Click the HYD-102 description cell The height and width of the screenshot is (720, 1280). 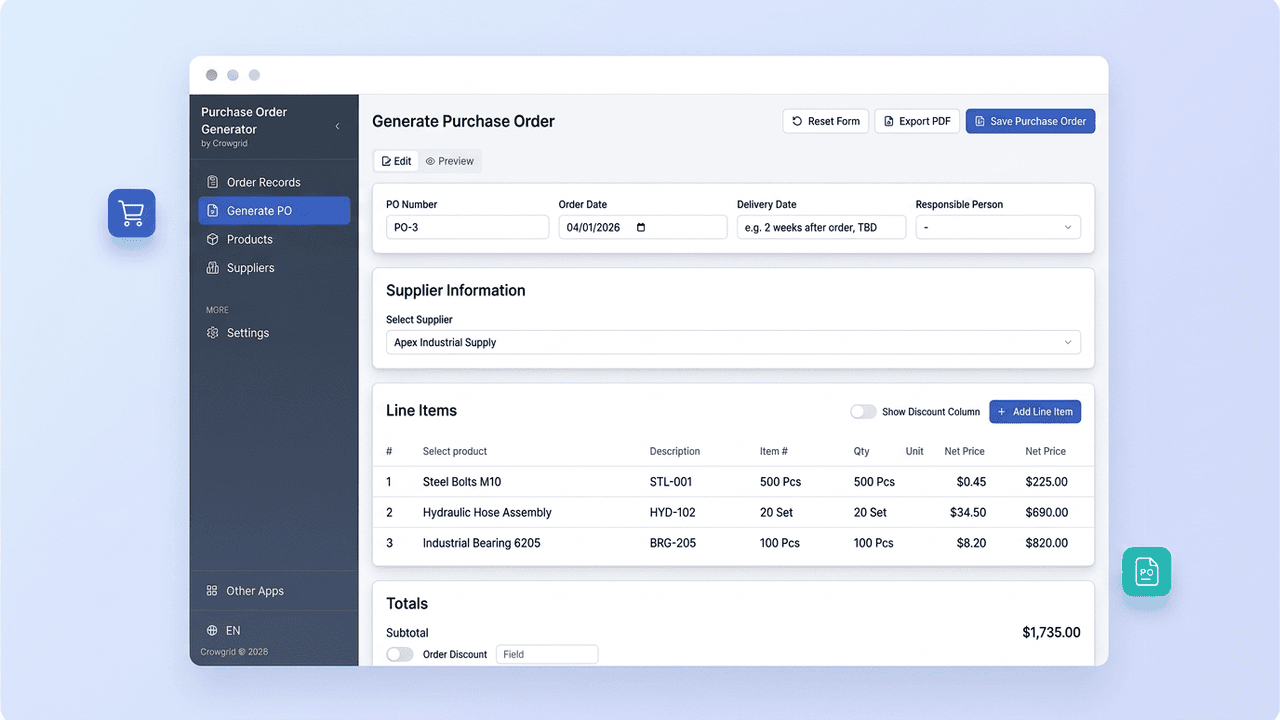coord(672,512)
